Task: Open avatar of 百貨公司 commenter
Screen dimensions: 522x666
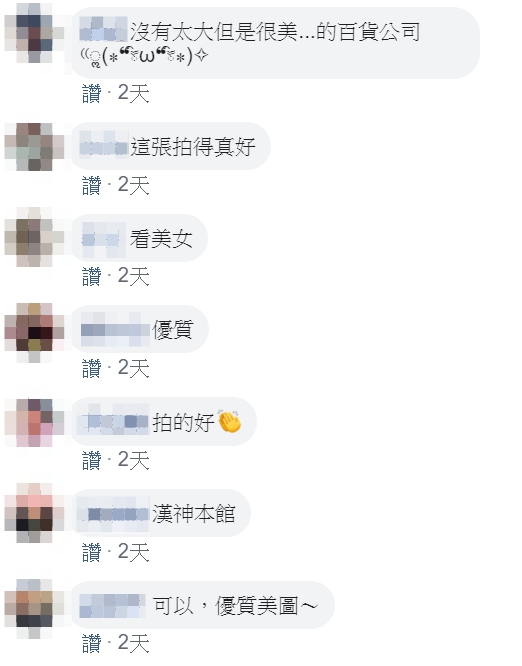Action: pyautogui.click(x=34, y=33)
